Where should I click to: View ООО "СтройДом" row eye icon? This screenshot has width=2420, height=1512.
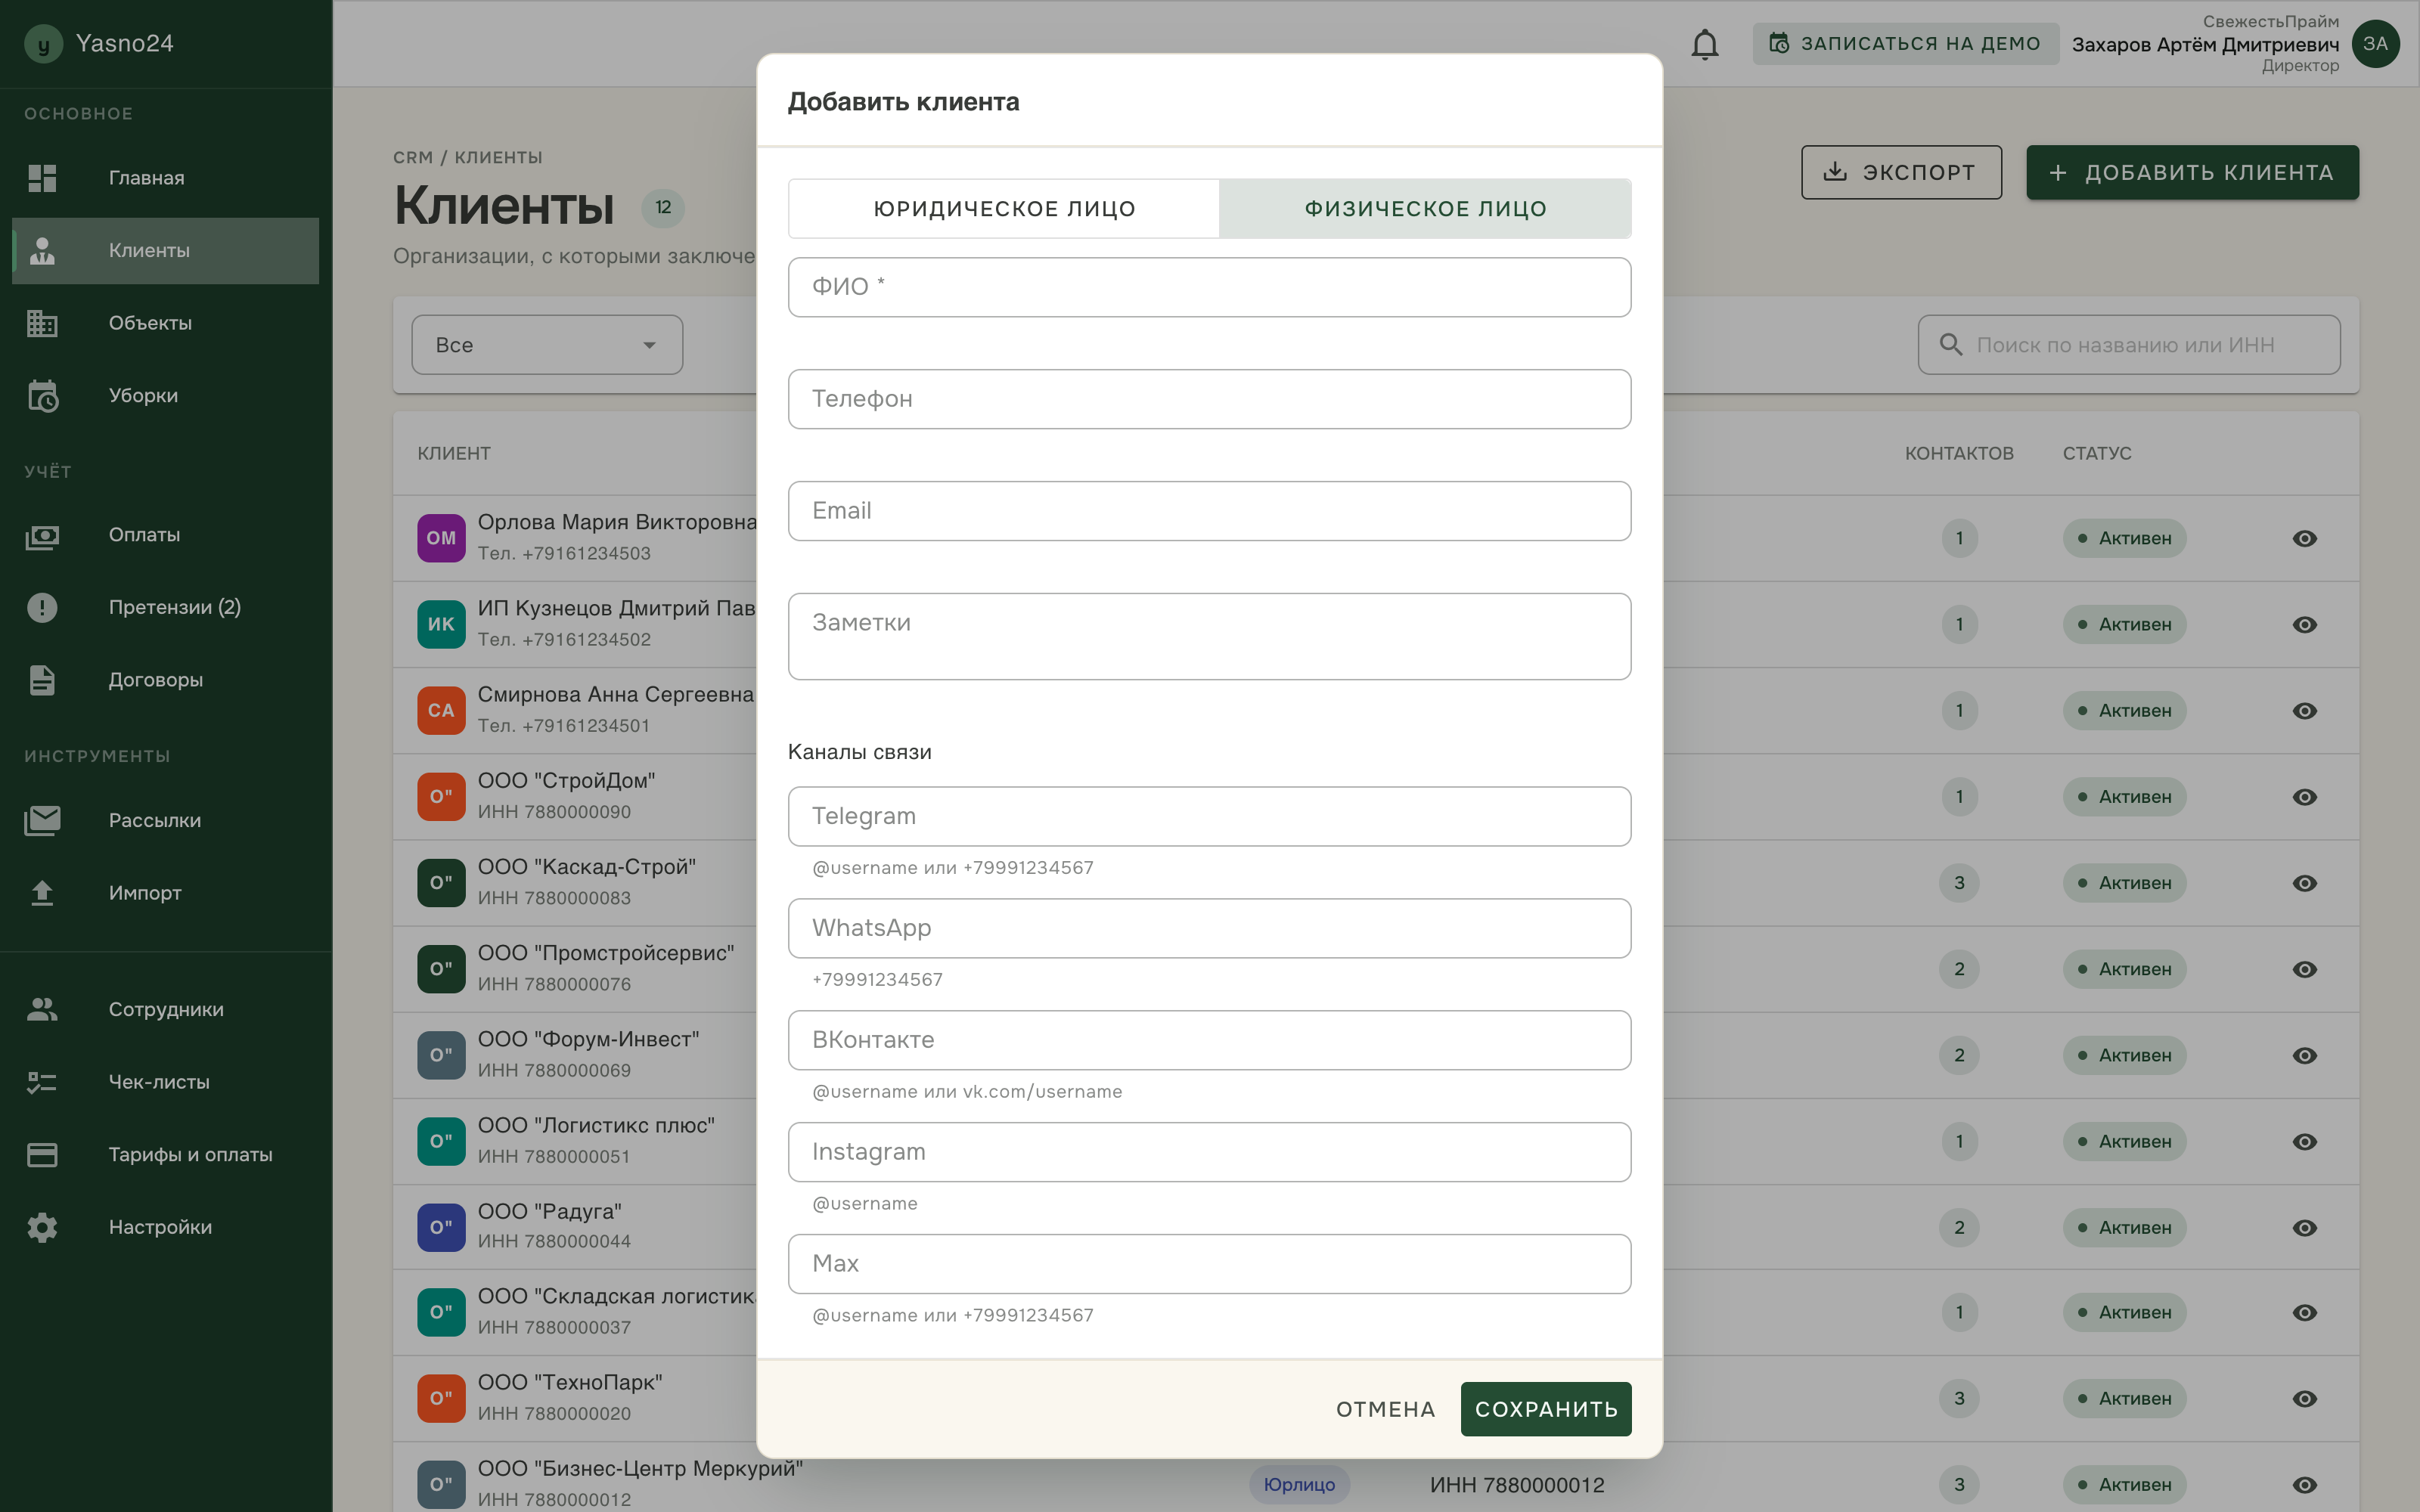click(2305, 797)
